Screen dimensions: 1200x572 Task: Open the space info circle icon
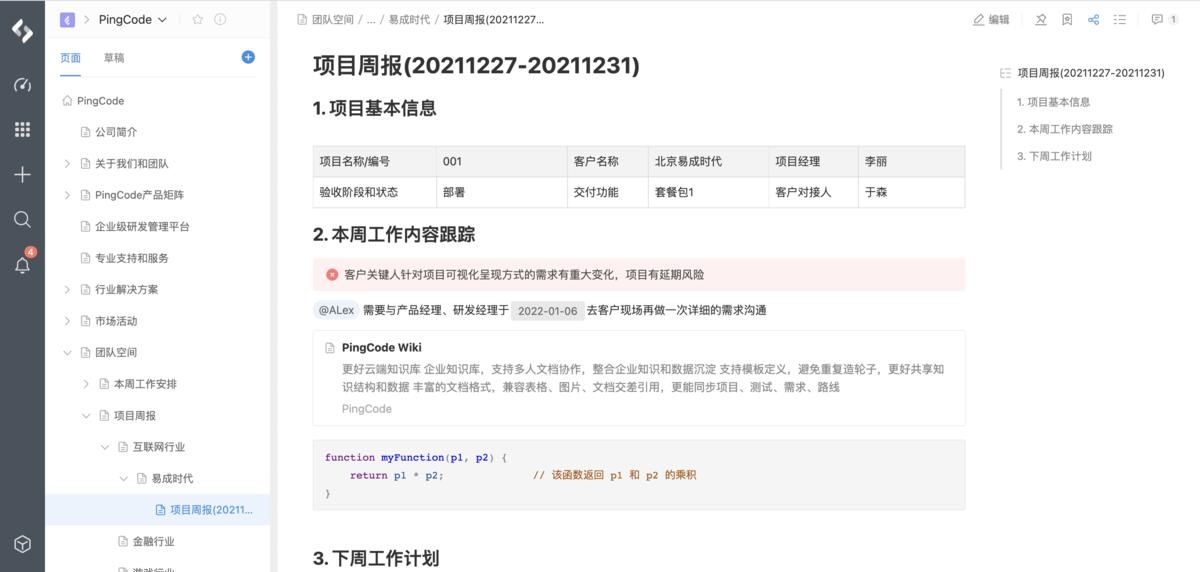click(220, 19)
